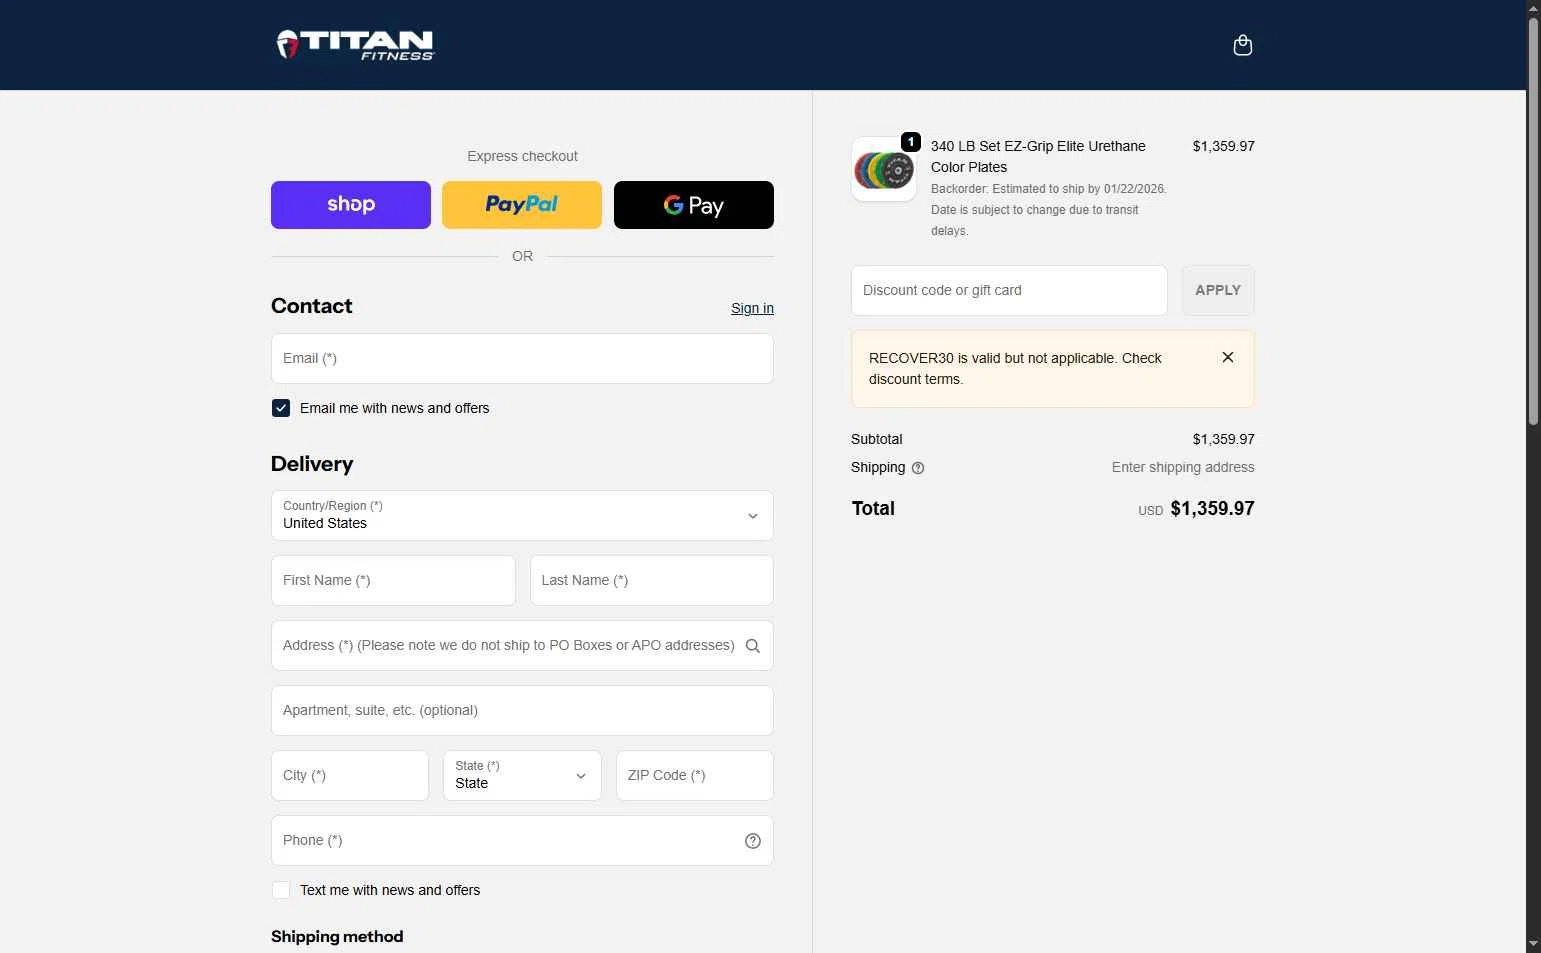Open the State dropdown
1541x953 pixels.
522,776
